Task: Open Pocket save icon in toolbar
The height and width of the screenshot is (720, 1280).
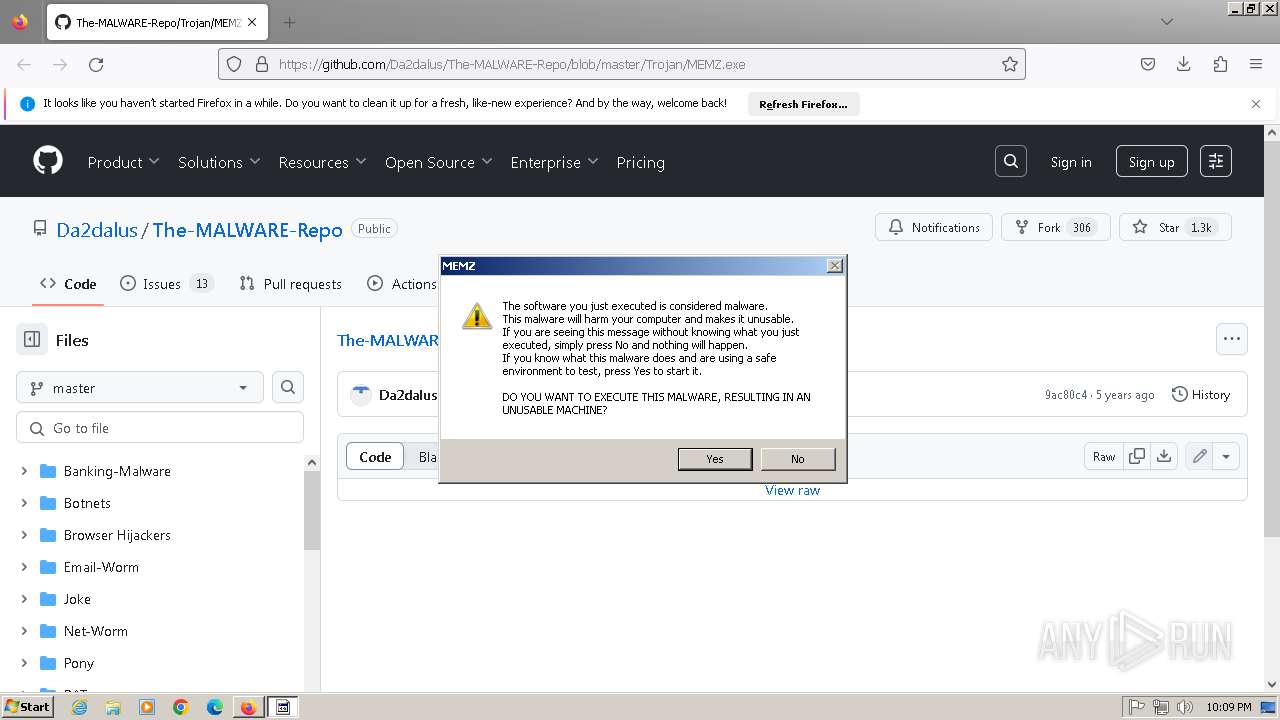Action: pyautogui.click(x=1148, y=64)
